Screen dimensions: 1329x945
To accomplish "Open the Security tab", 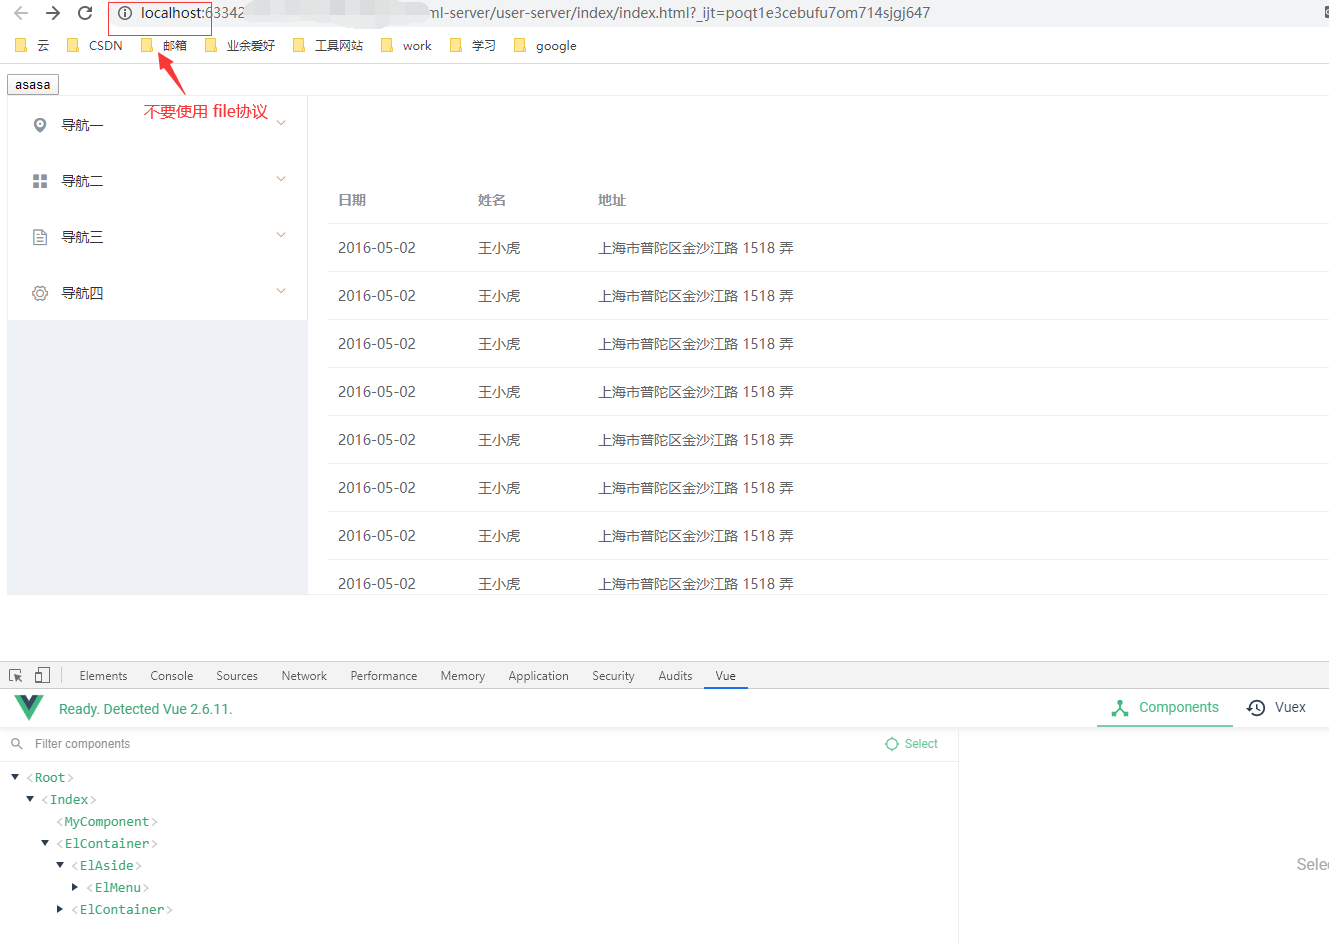I will (613, 676).
